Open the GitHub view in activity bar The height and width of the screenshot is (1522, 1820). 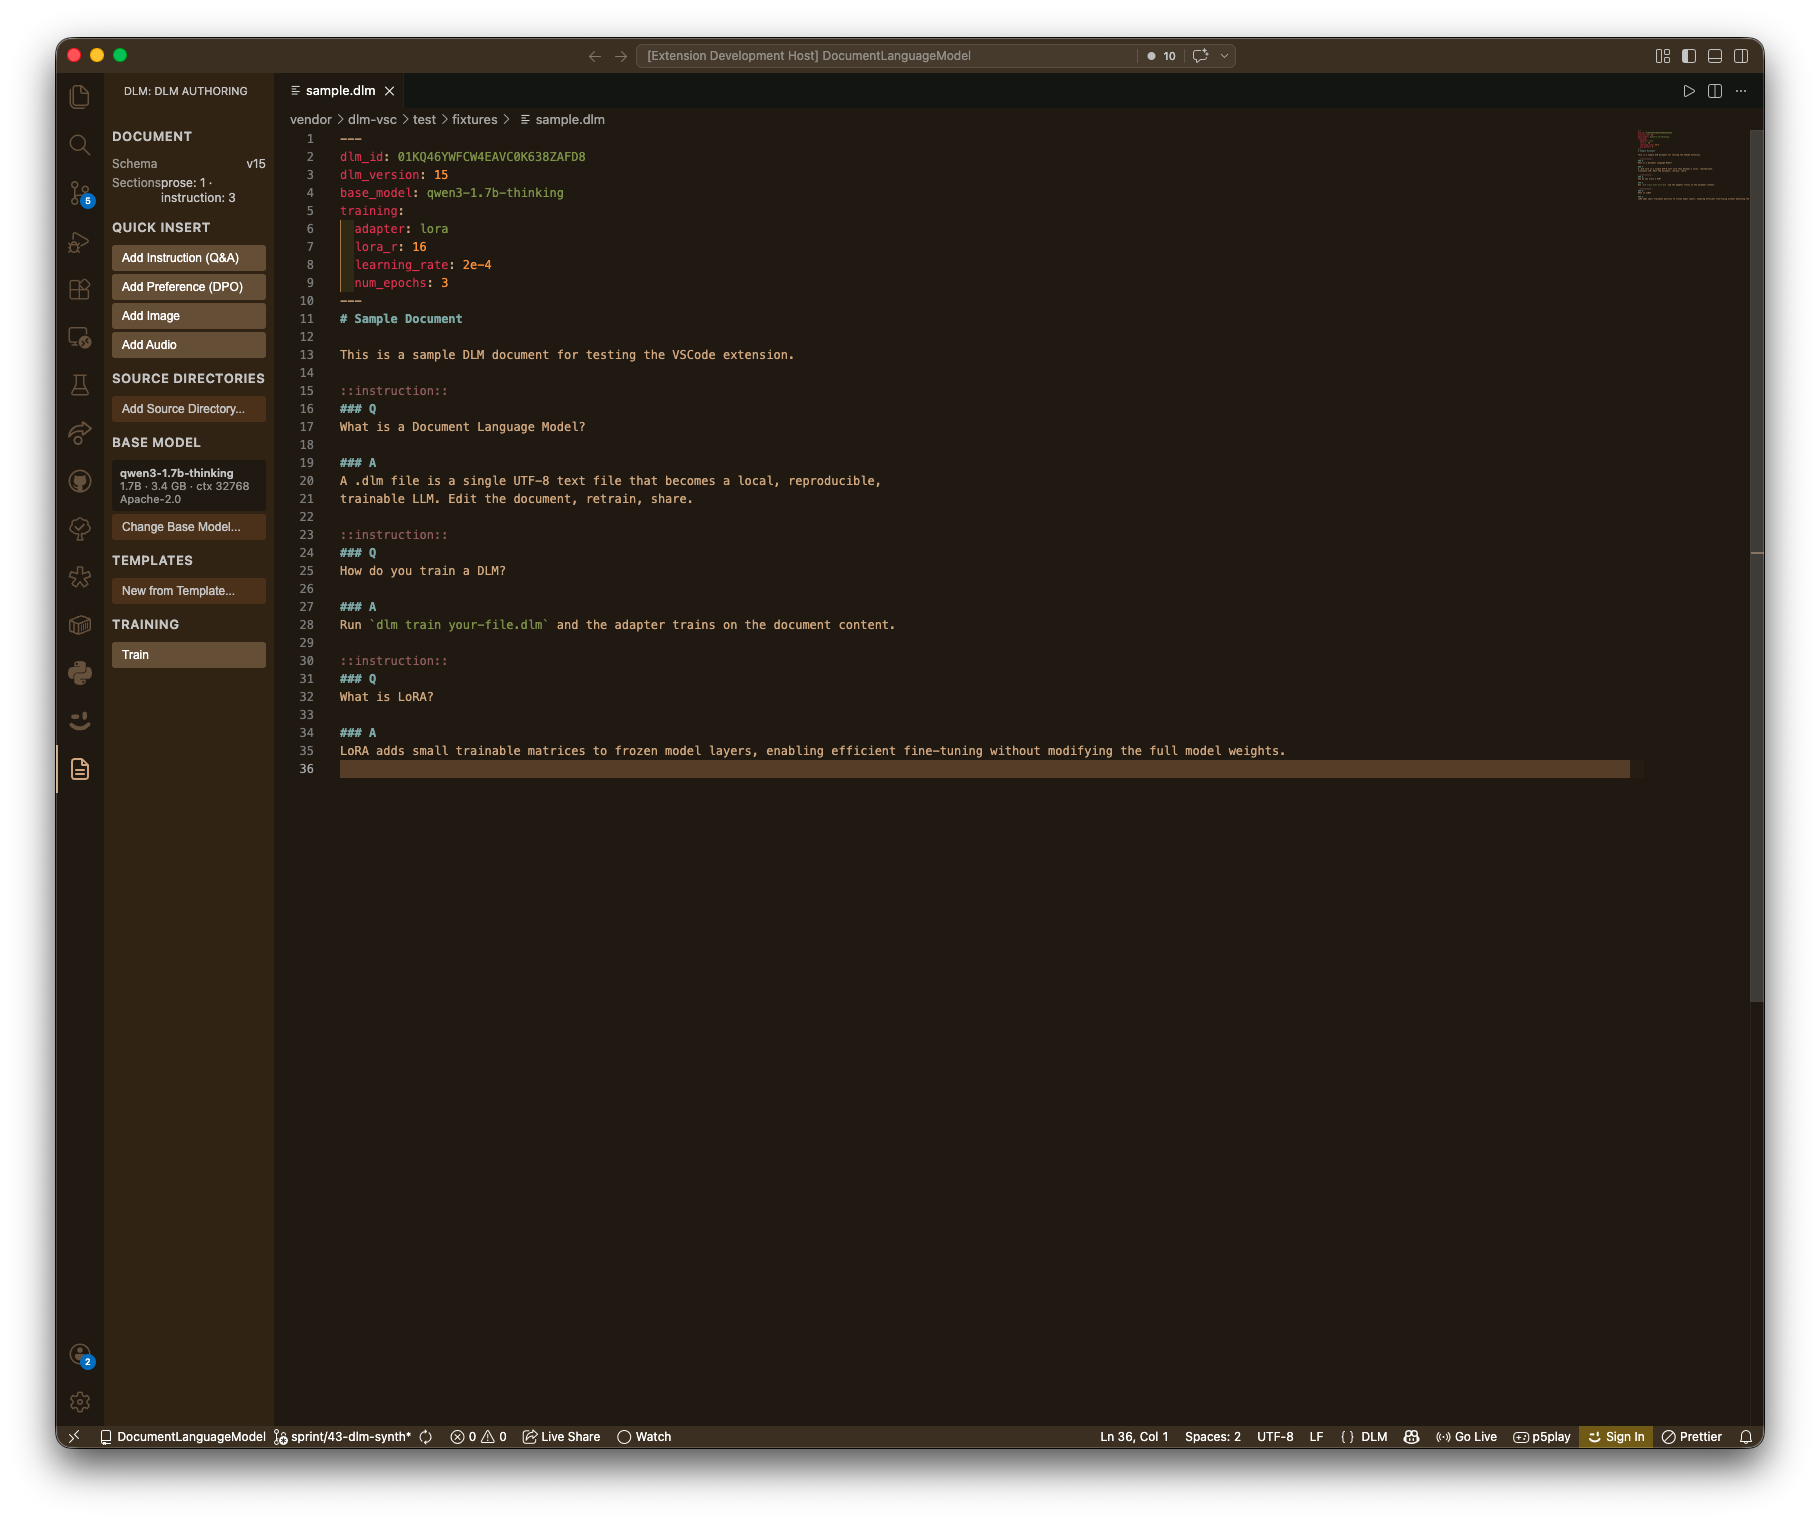(80, 481)
